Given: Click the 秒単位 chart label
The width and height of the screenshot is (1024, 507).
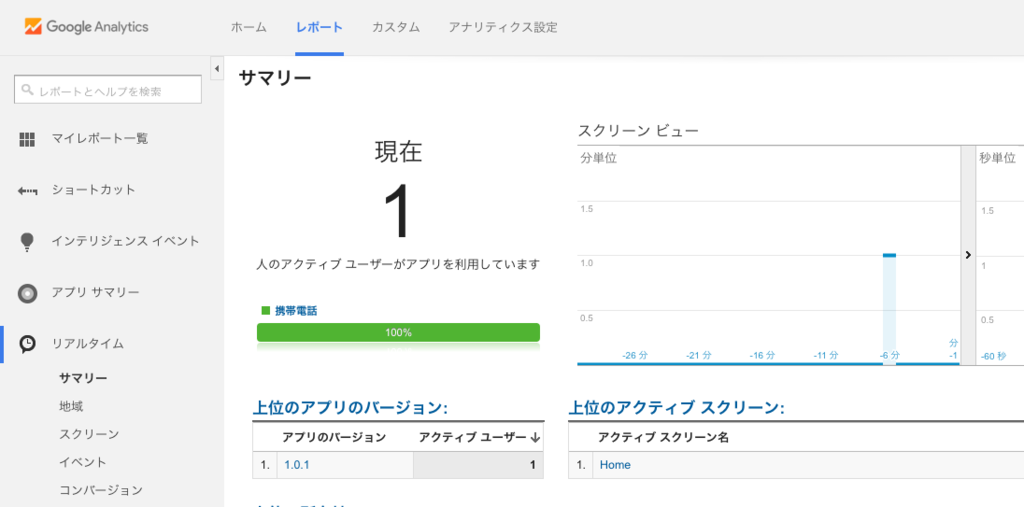Looking at the screenshot, I should (997, 157).
